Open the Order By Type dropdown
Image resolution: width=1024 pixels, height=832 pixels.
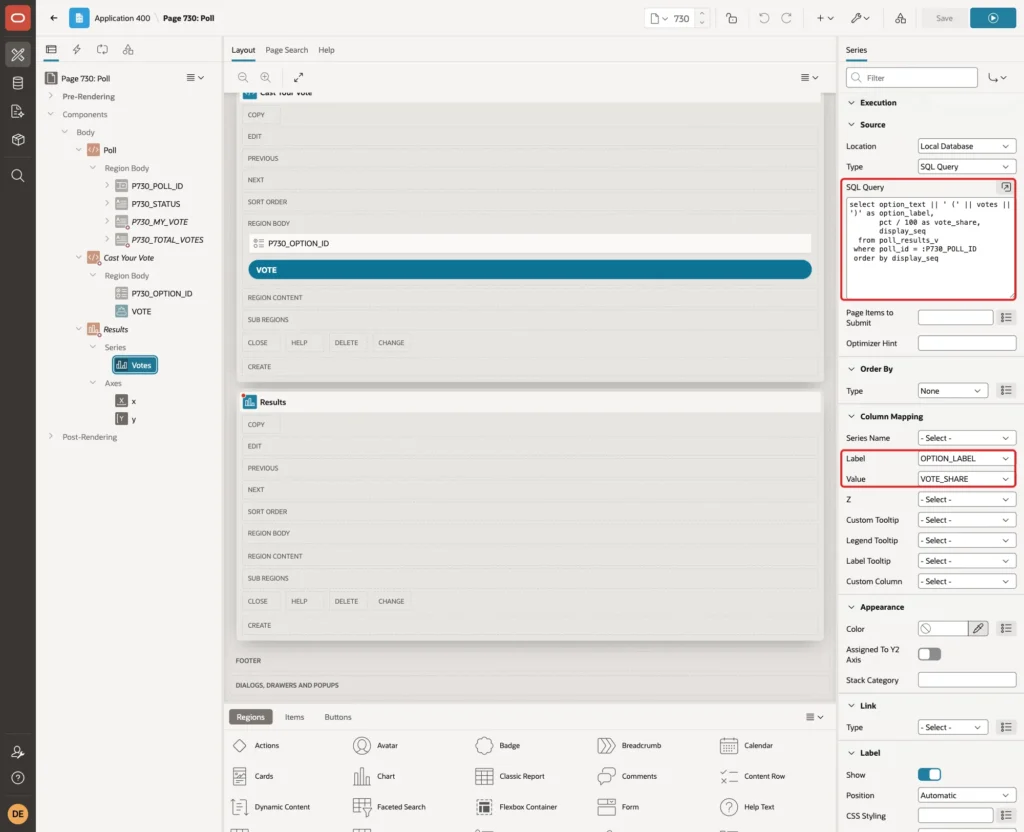click(x=952, y=391)
